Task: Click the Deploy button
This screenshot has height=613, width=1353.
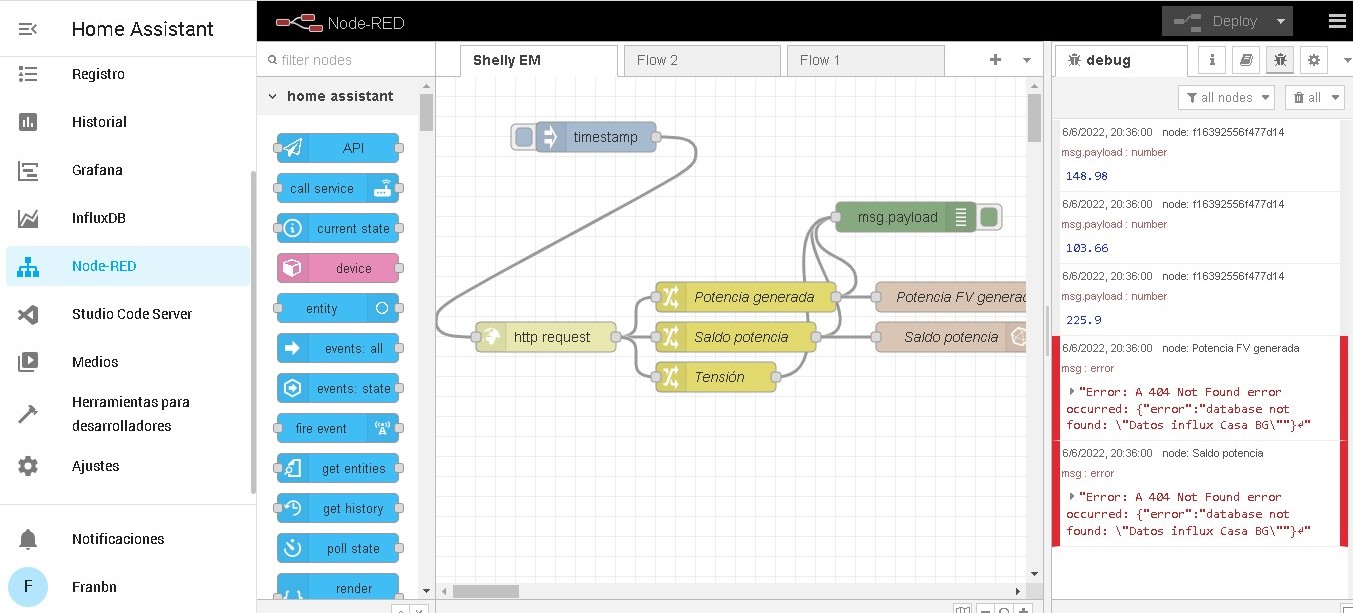Action: [x=1216, y=21]
